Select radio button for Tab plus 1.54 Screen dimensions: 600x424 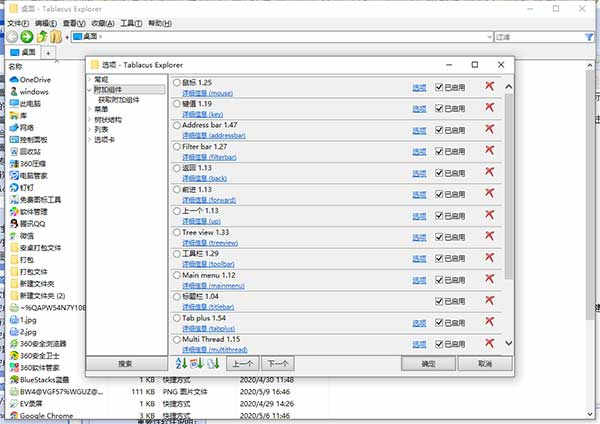[x=176, y=318]
